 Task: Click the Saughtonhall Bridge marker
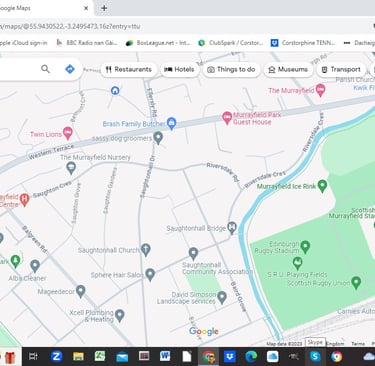232,228
